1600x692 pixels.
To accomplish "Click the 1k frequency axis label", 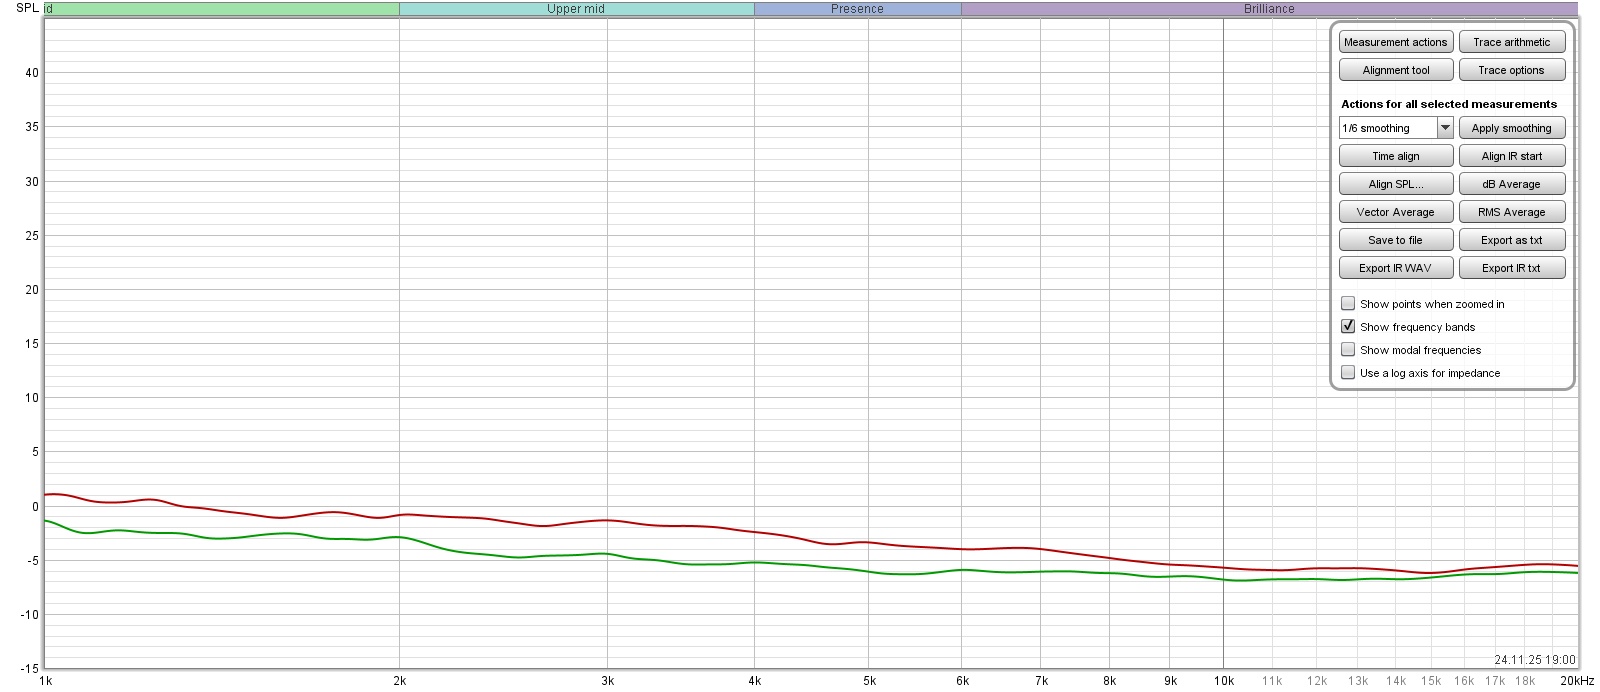I will (x=46, y=681).
